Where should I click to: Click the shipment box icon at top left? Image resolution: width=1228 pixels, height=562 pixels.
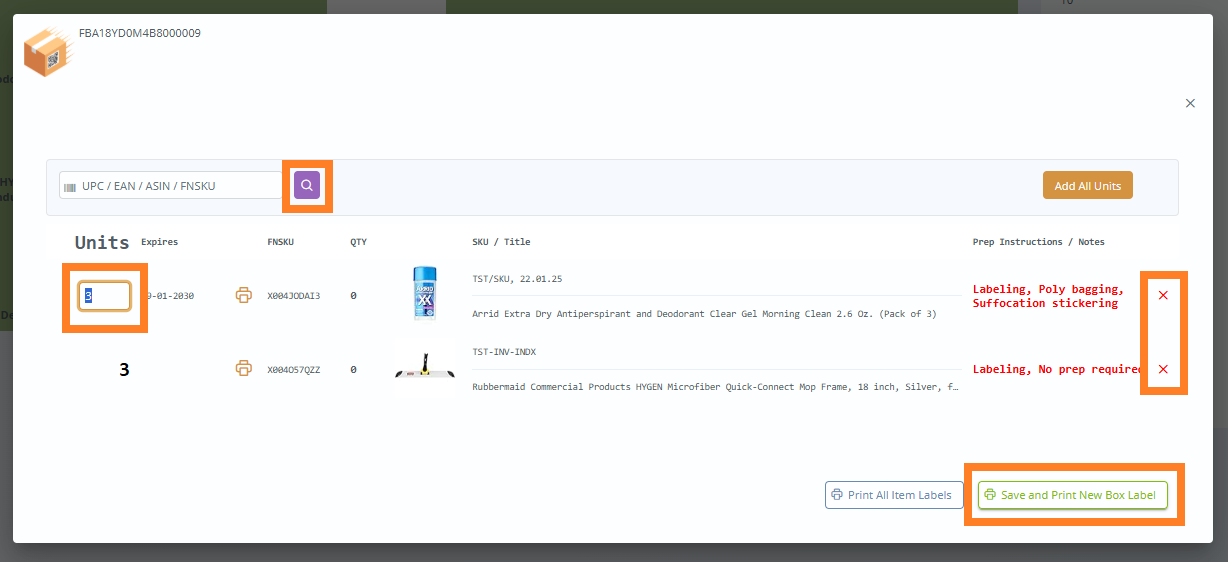tap(49, 51)
